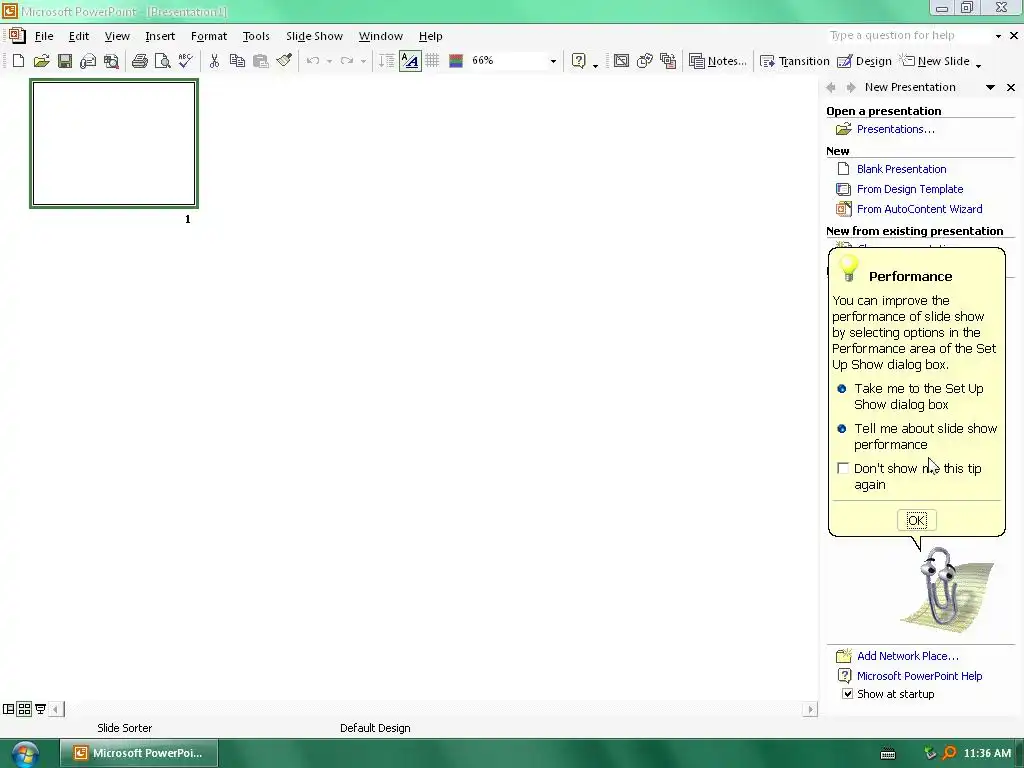
Task: Expand the Redo history dropdown arrow
Action: pyautogui.click(x=363, y=61)
